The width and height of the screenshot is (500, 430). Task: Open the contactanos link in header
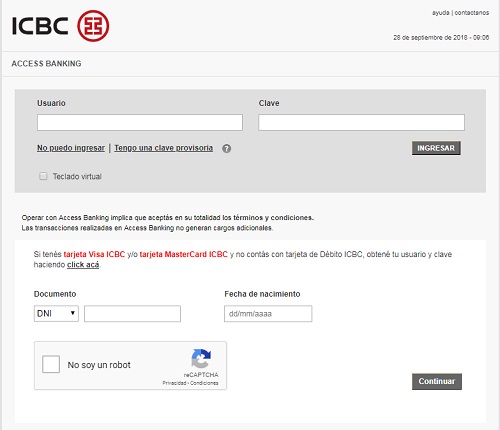tap(472, 13)
